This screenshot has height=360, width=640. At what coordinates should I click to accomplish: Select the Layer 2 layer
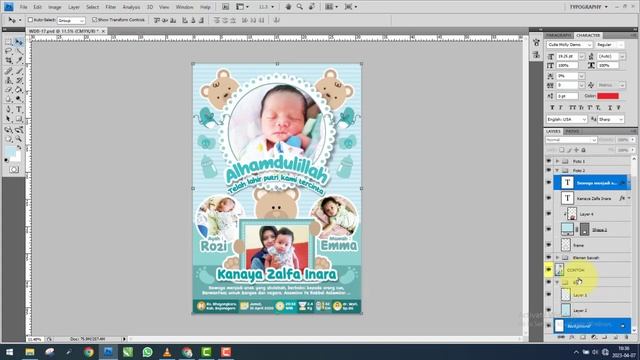(592, 310)
